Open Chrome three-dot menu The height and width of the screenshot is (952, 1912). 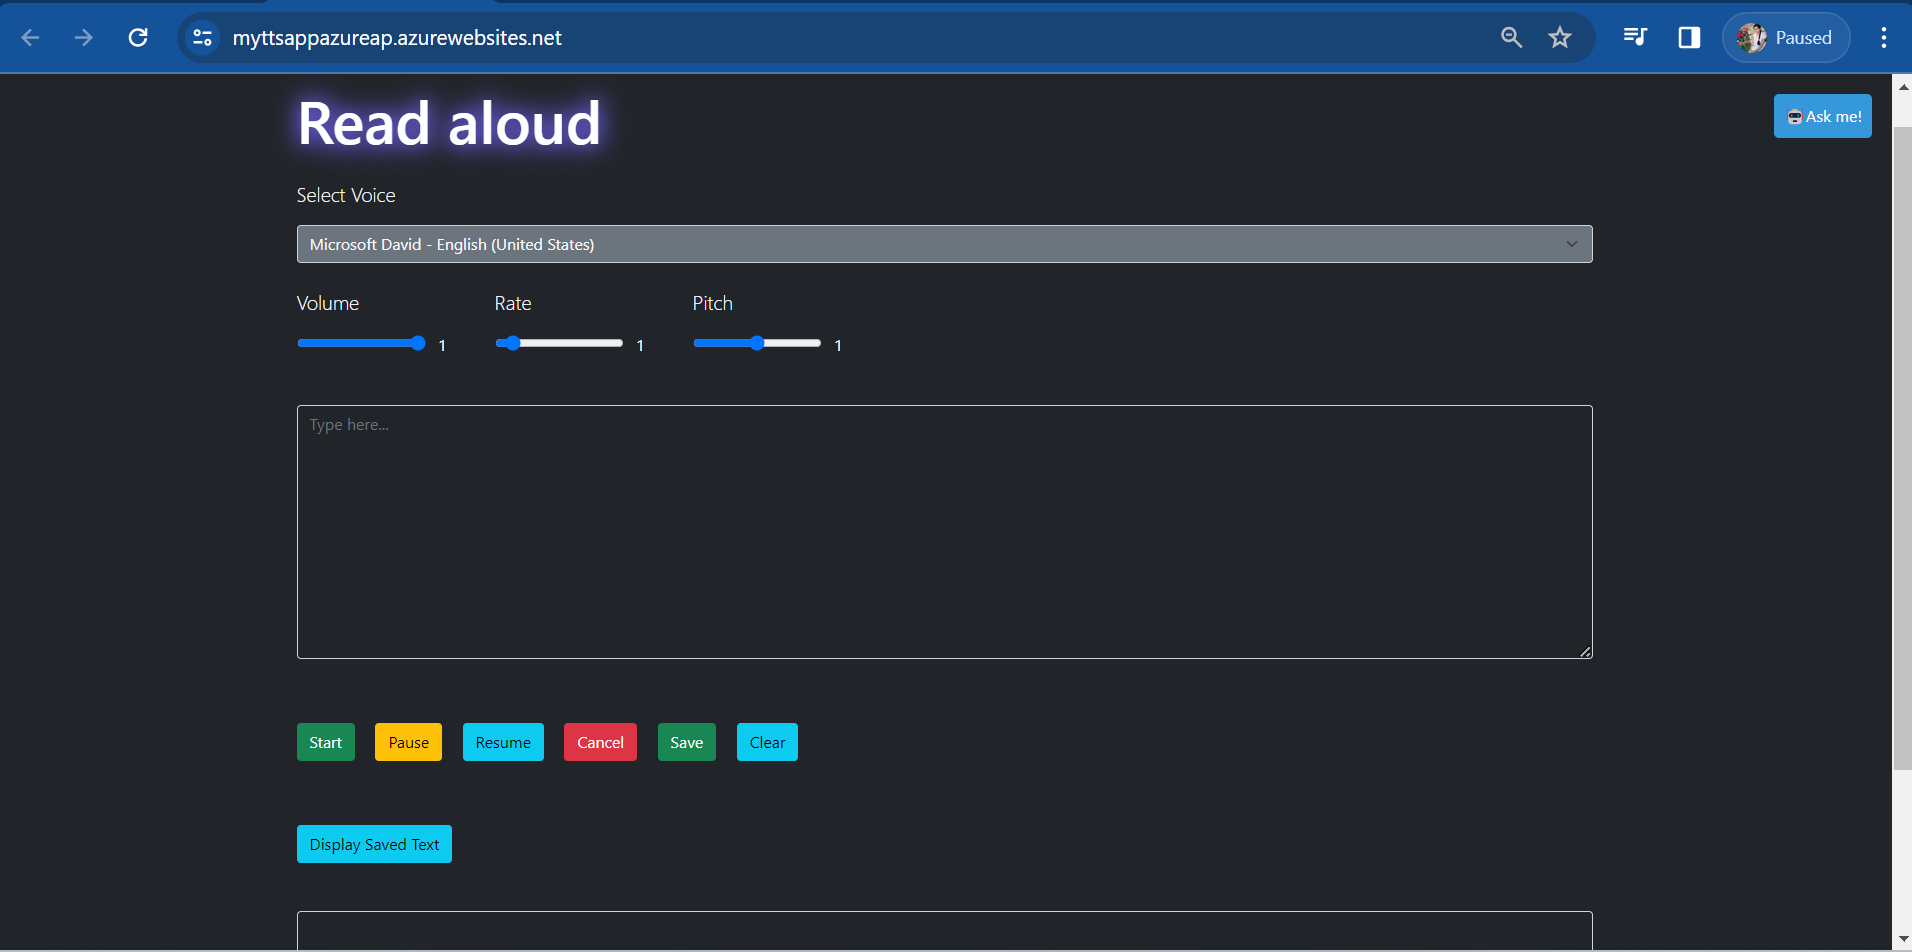click(1884, 38)
